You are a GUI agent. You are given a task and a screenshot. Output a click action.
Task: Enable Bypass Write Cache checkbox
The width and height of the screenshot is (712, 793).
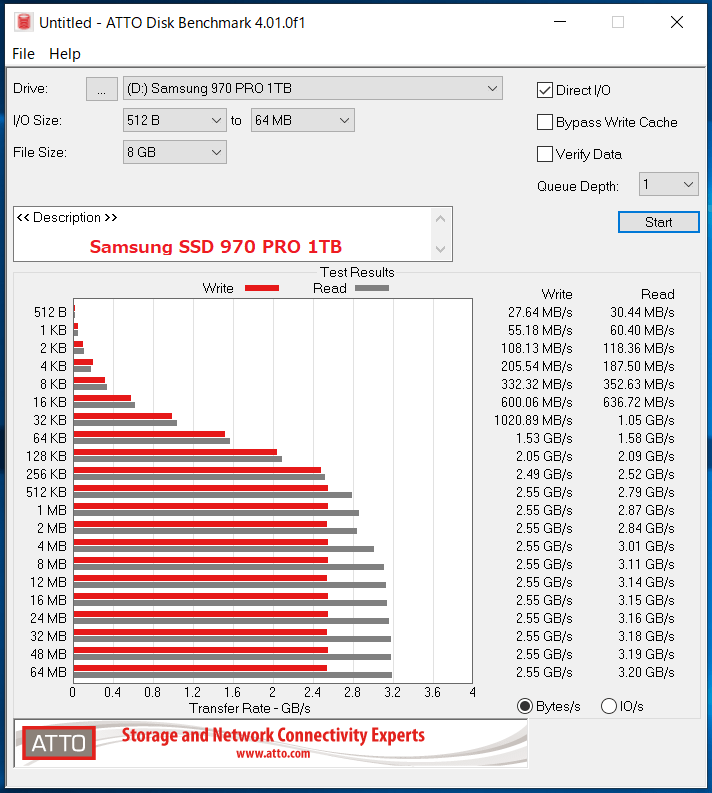click(545, 122)
